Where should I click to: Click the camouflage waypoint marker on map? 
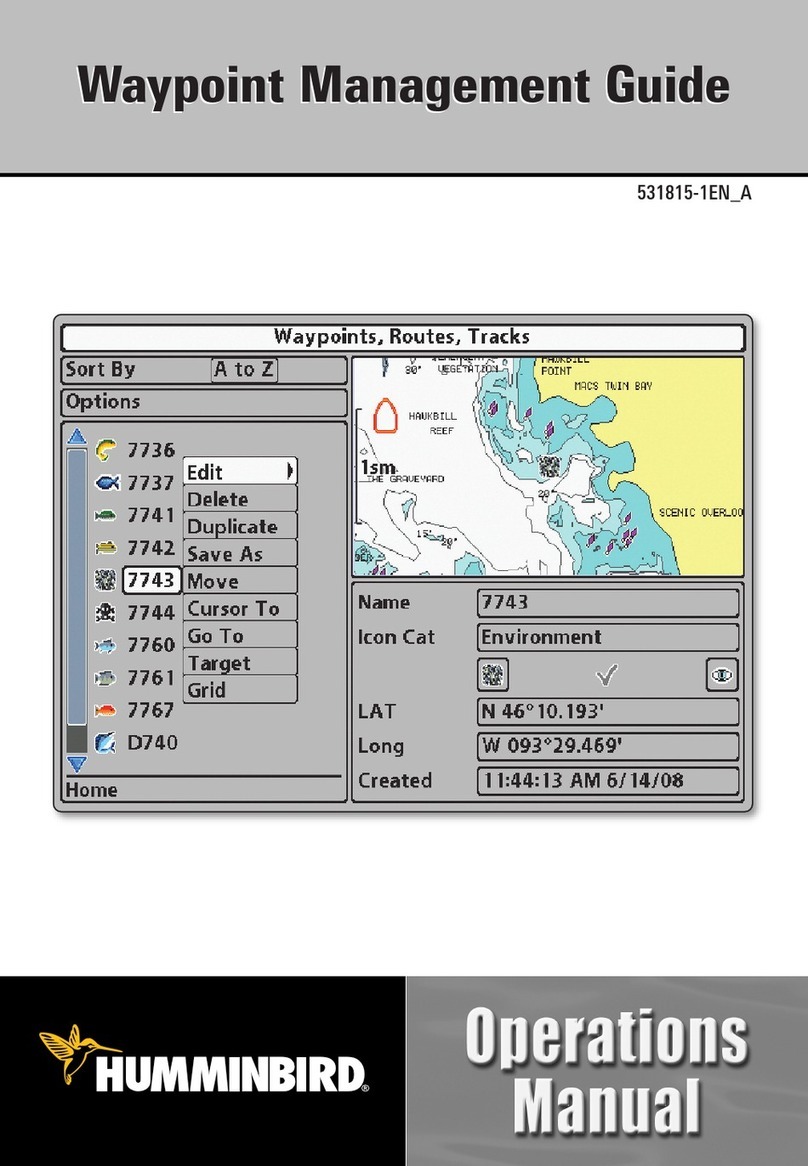[549, 467]
